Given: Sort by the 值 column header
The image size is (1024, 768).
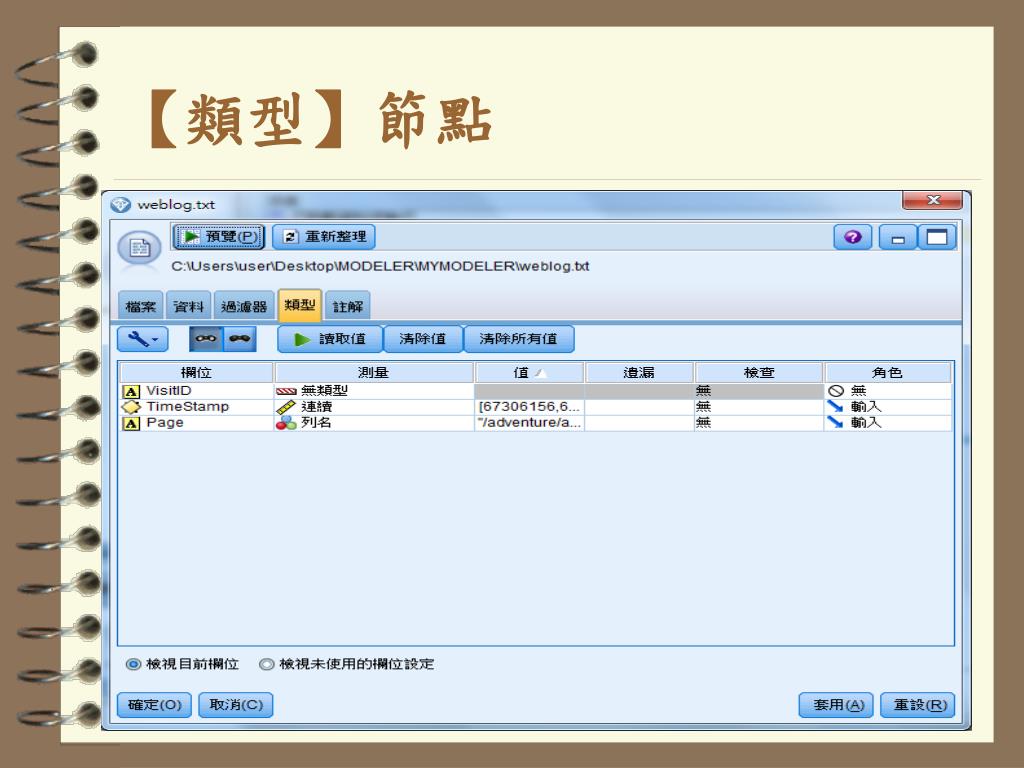Looking at the screenshot, I should click(x=529, y=372).
